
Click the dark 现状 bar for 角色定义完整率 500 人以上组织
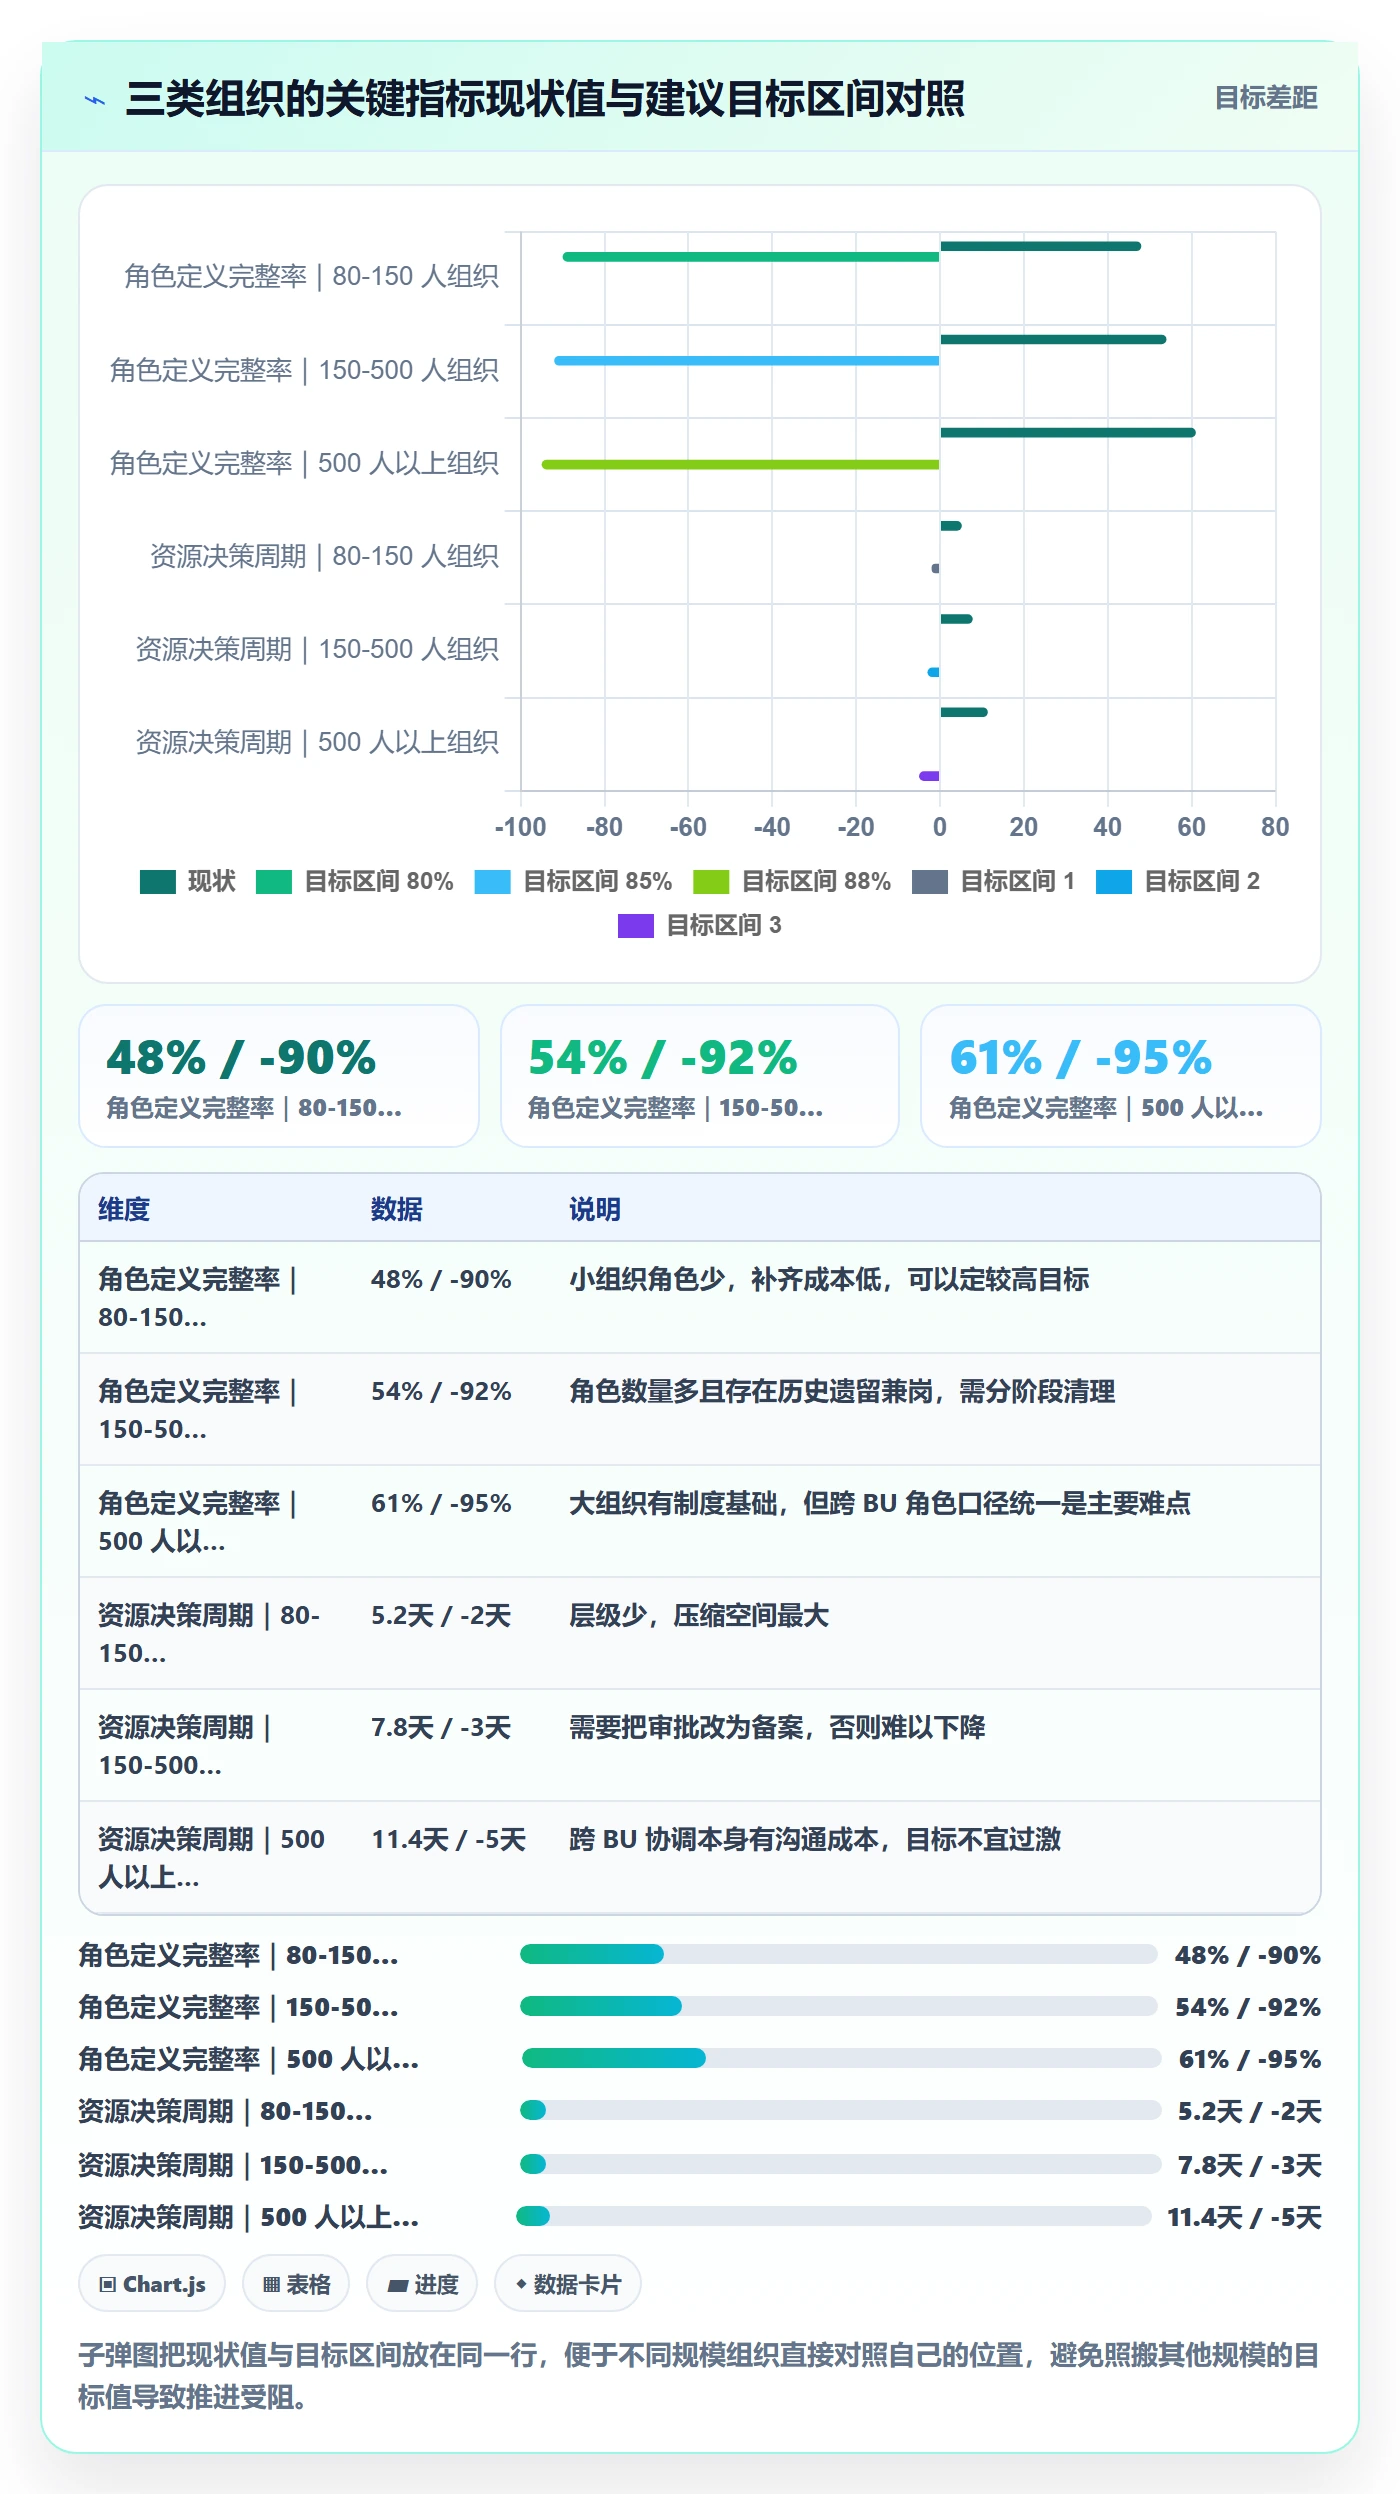[x=1068, y=433]
